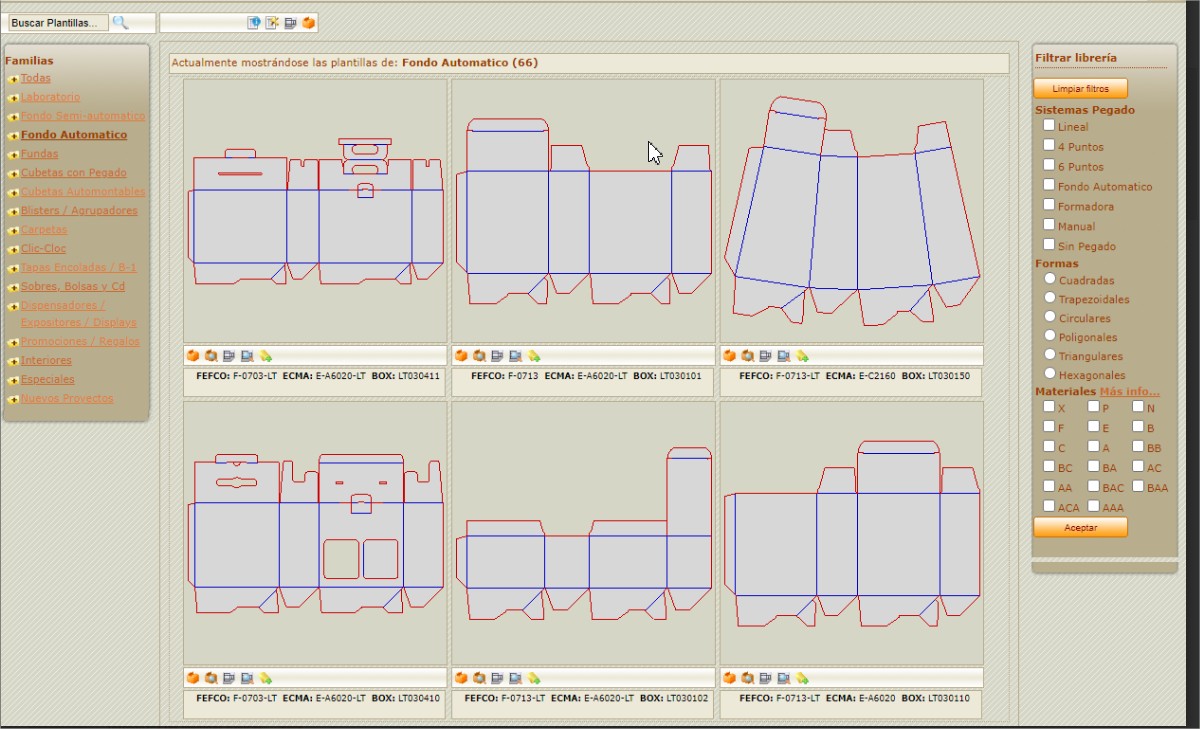Click the orange box icon in top toolbar
Image resolution: width=1200 pixels, height=729 pixels.
pyautogui.click(x=309, y=23)
